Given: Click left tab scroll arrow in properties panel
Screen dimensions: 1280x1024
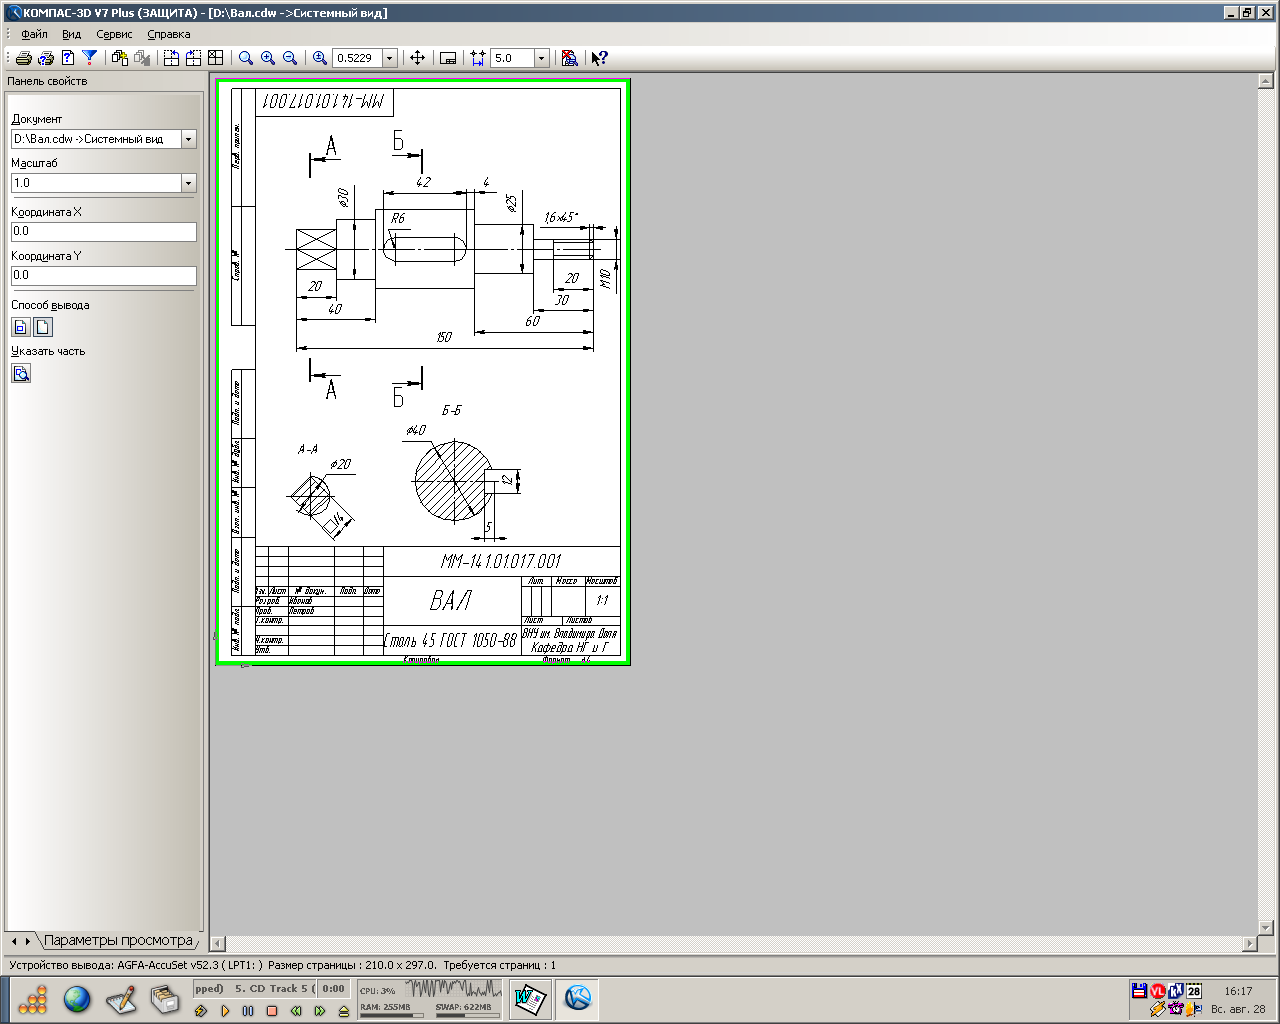Looking at the screenshot, I should click(14, 941).
